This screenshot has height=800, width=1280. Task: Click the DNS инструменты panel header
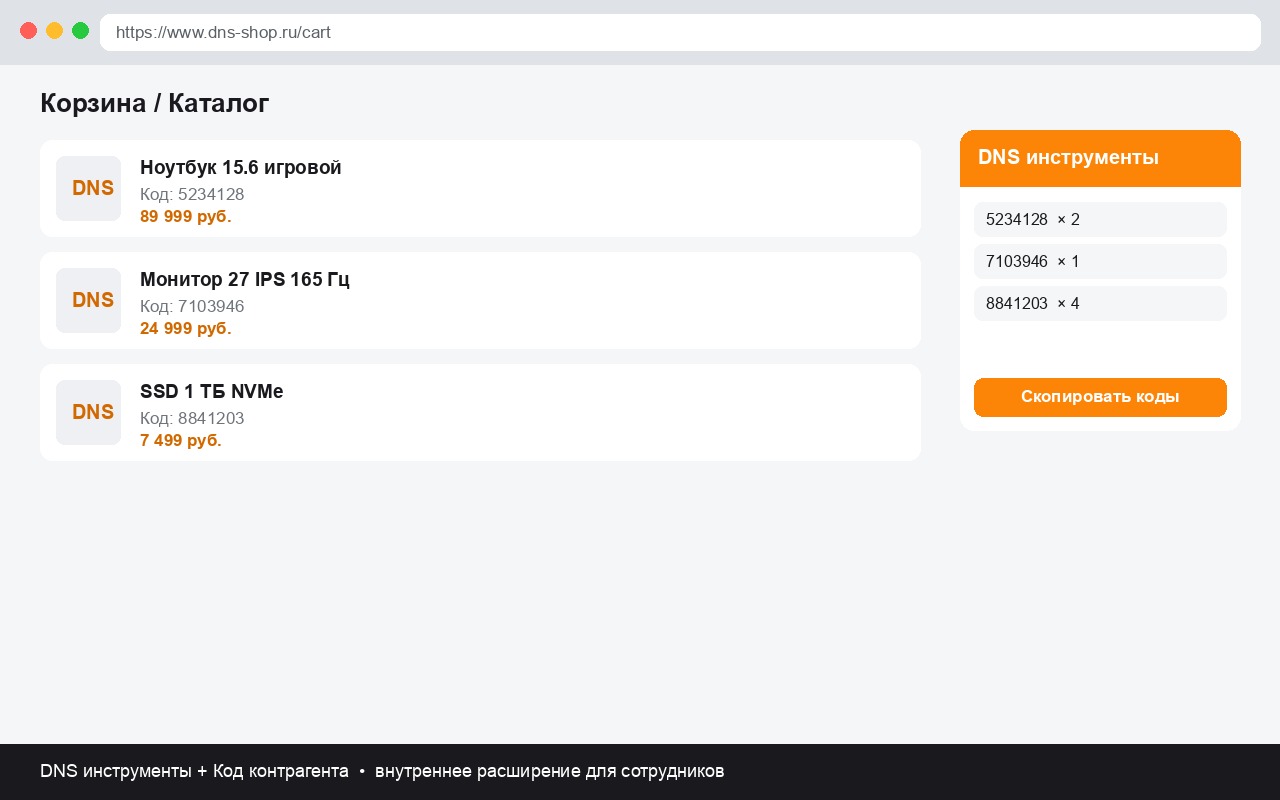(x=1100, y=158)
